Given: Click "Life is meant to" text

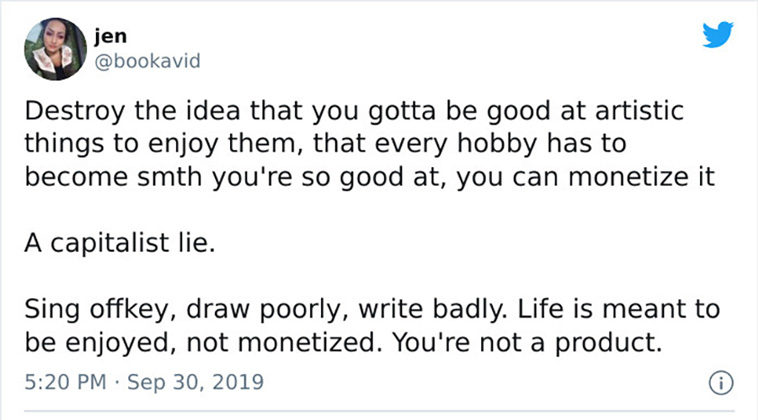Looking at the screenshot, I should [619, 309].
